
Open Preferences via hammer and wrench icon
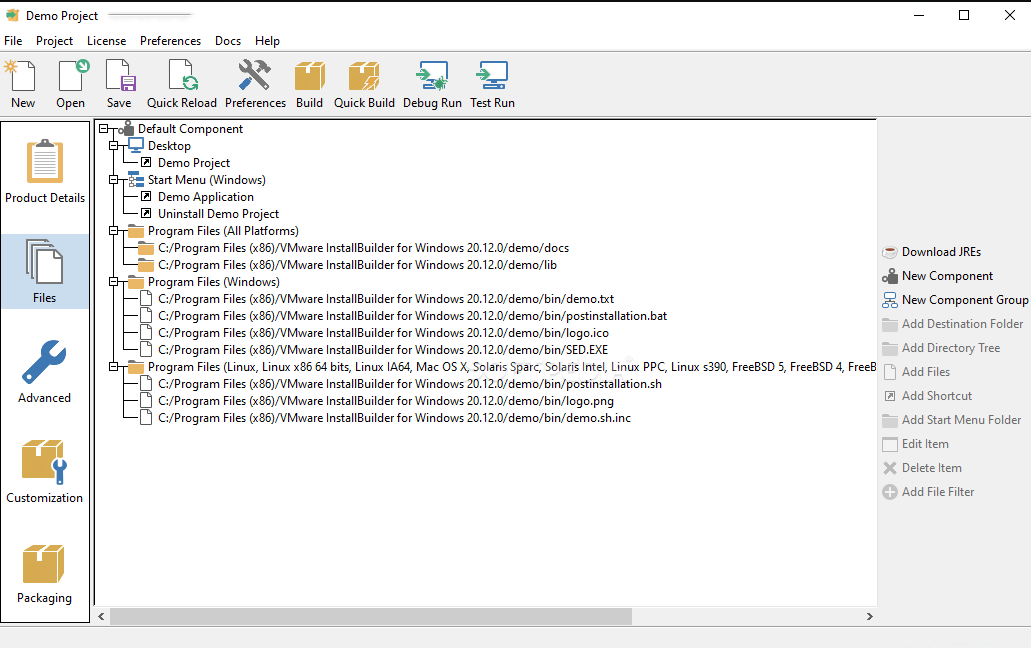[255, 83]
